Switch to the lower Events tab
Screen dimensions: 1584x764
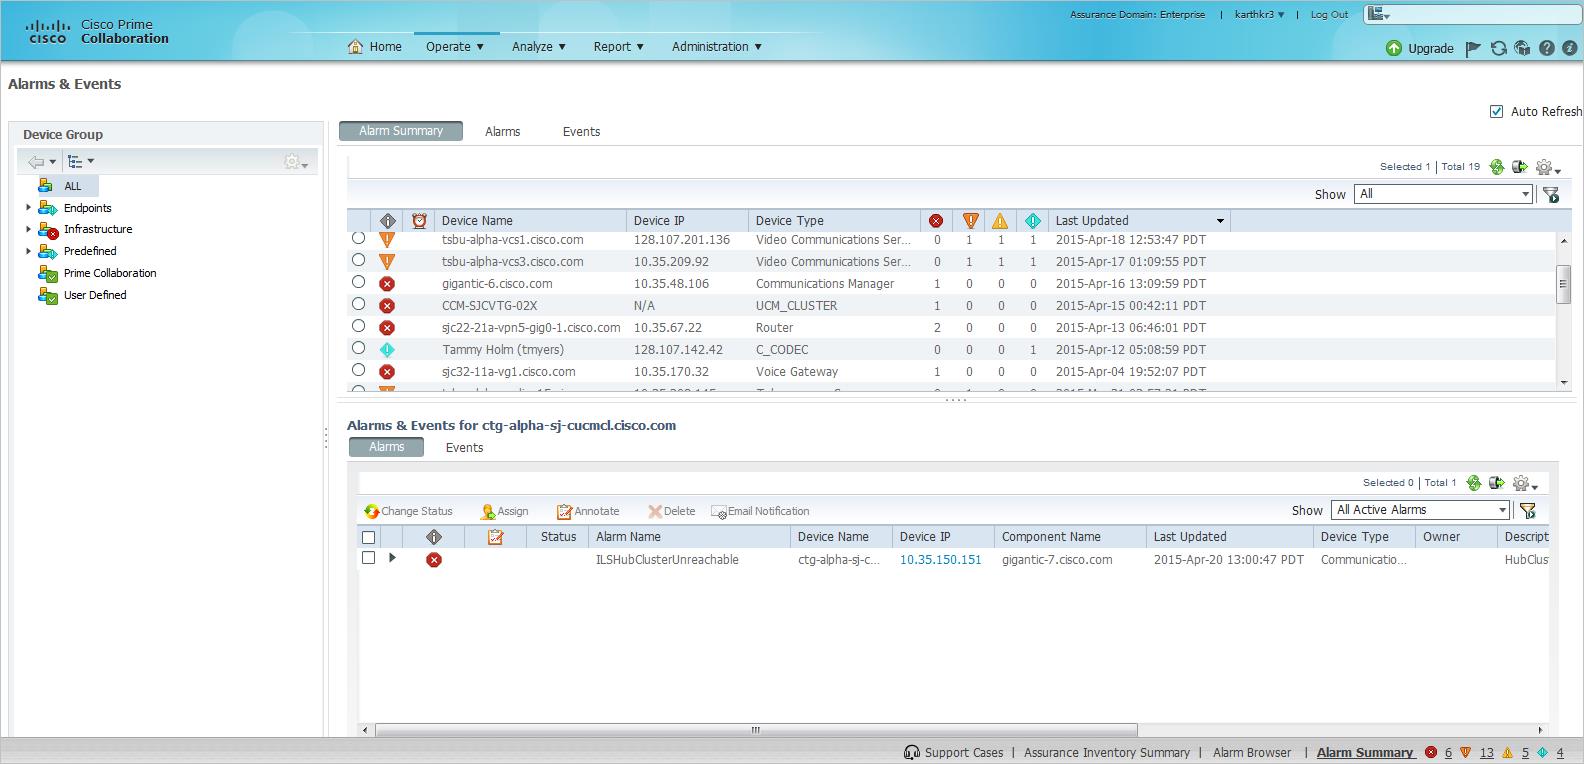(x=464, y=447)
